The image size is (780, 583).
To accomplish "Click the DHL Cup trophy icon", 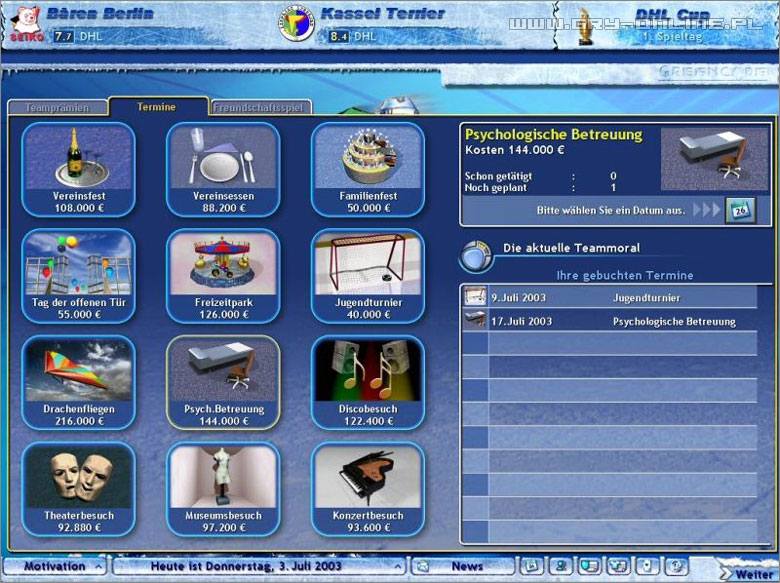I will click(x=585, y=27).
